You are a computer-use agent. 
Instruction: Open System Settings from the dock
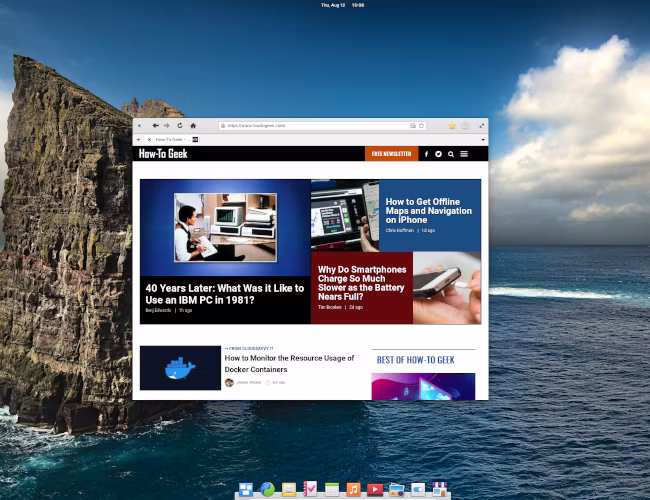[x=418, y=490]
